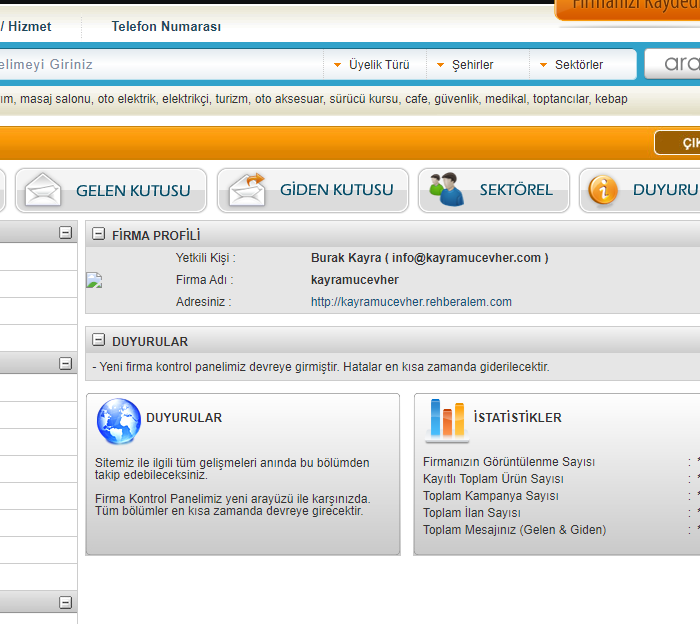Collapse the second left sidebar panel
This screenshot has width=700, height=624.
click(66, 363)
